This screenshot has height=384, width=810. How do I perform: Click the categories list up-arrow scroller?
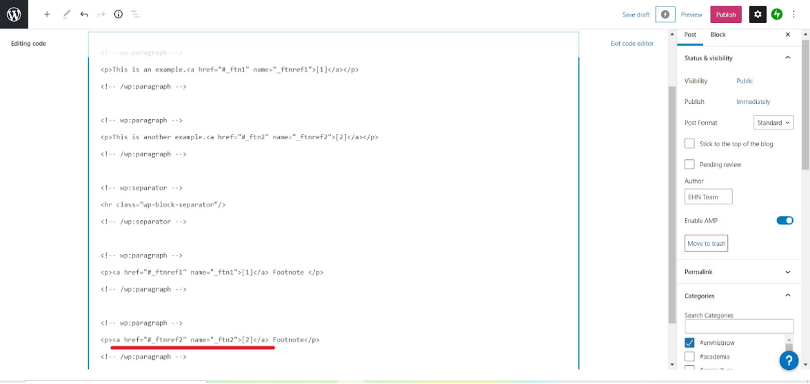[x=789, y=340]
